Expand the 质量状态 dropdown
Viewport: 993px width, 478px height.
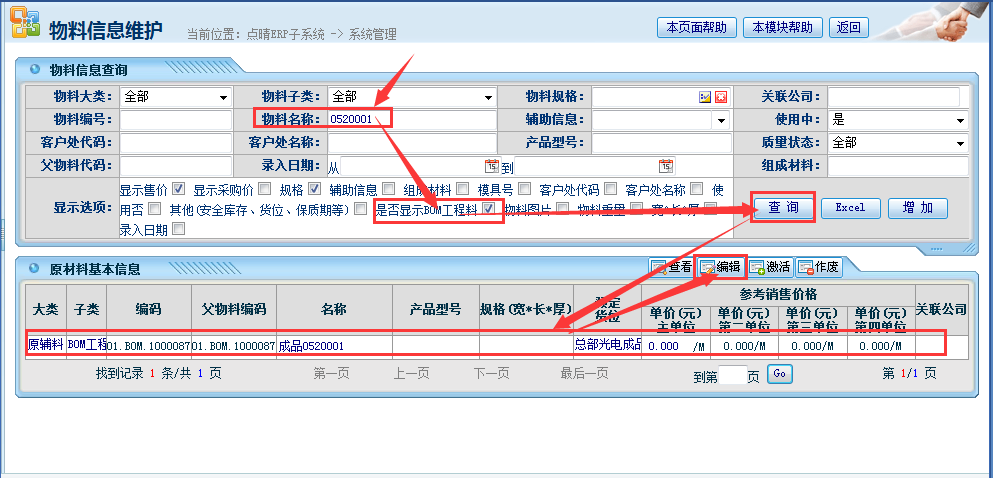click(x=960, y=143)
